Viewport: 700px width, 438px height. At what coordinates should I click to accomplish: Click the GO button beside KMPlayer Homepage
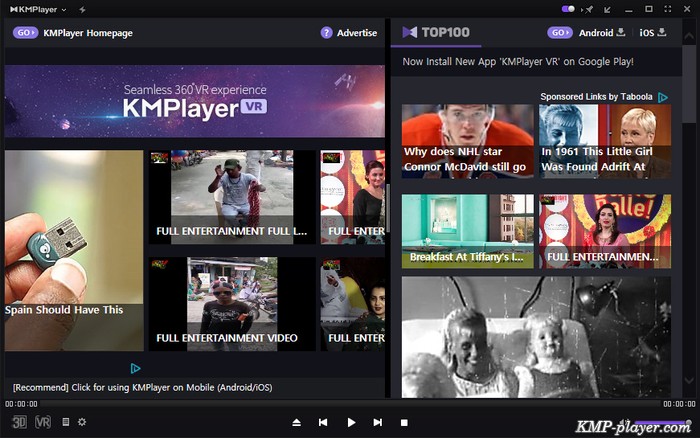(25, 33)
